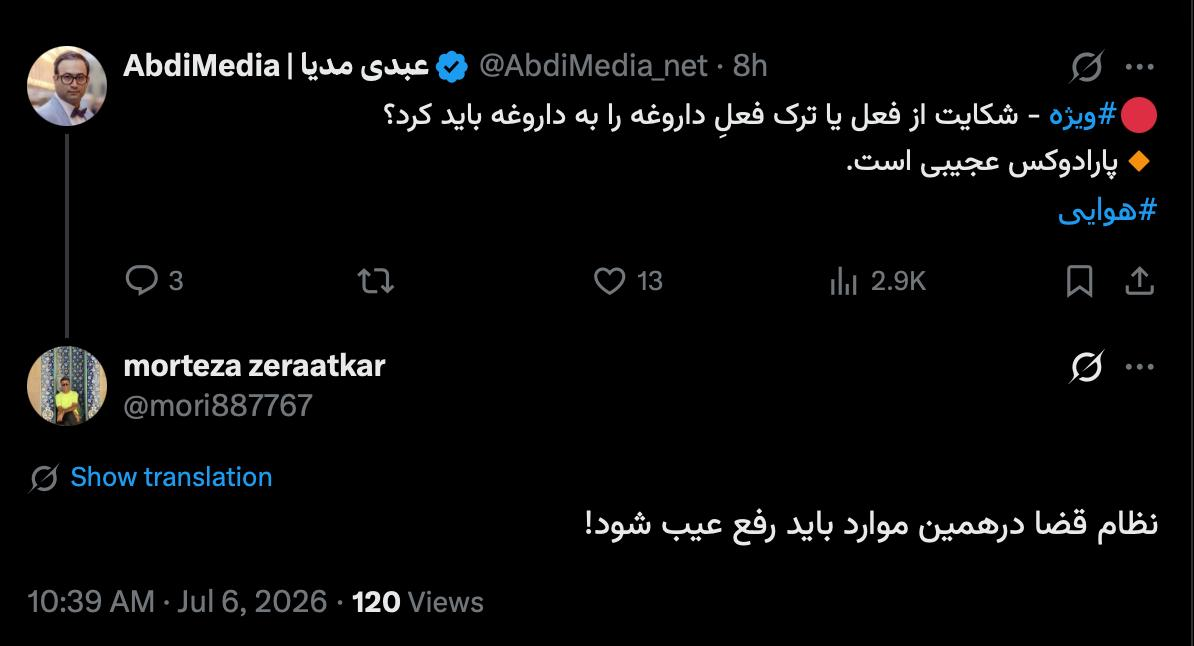This screenshot has height=646, width=1194.
Task: Open more options on morteza zeraatkar reply
Action: point(1140,367)
